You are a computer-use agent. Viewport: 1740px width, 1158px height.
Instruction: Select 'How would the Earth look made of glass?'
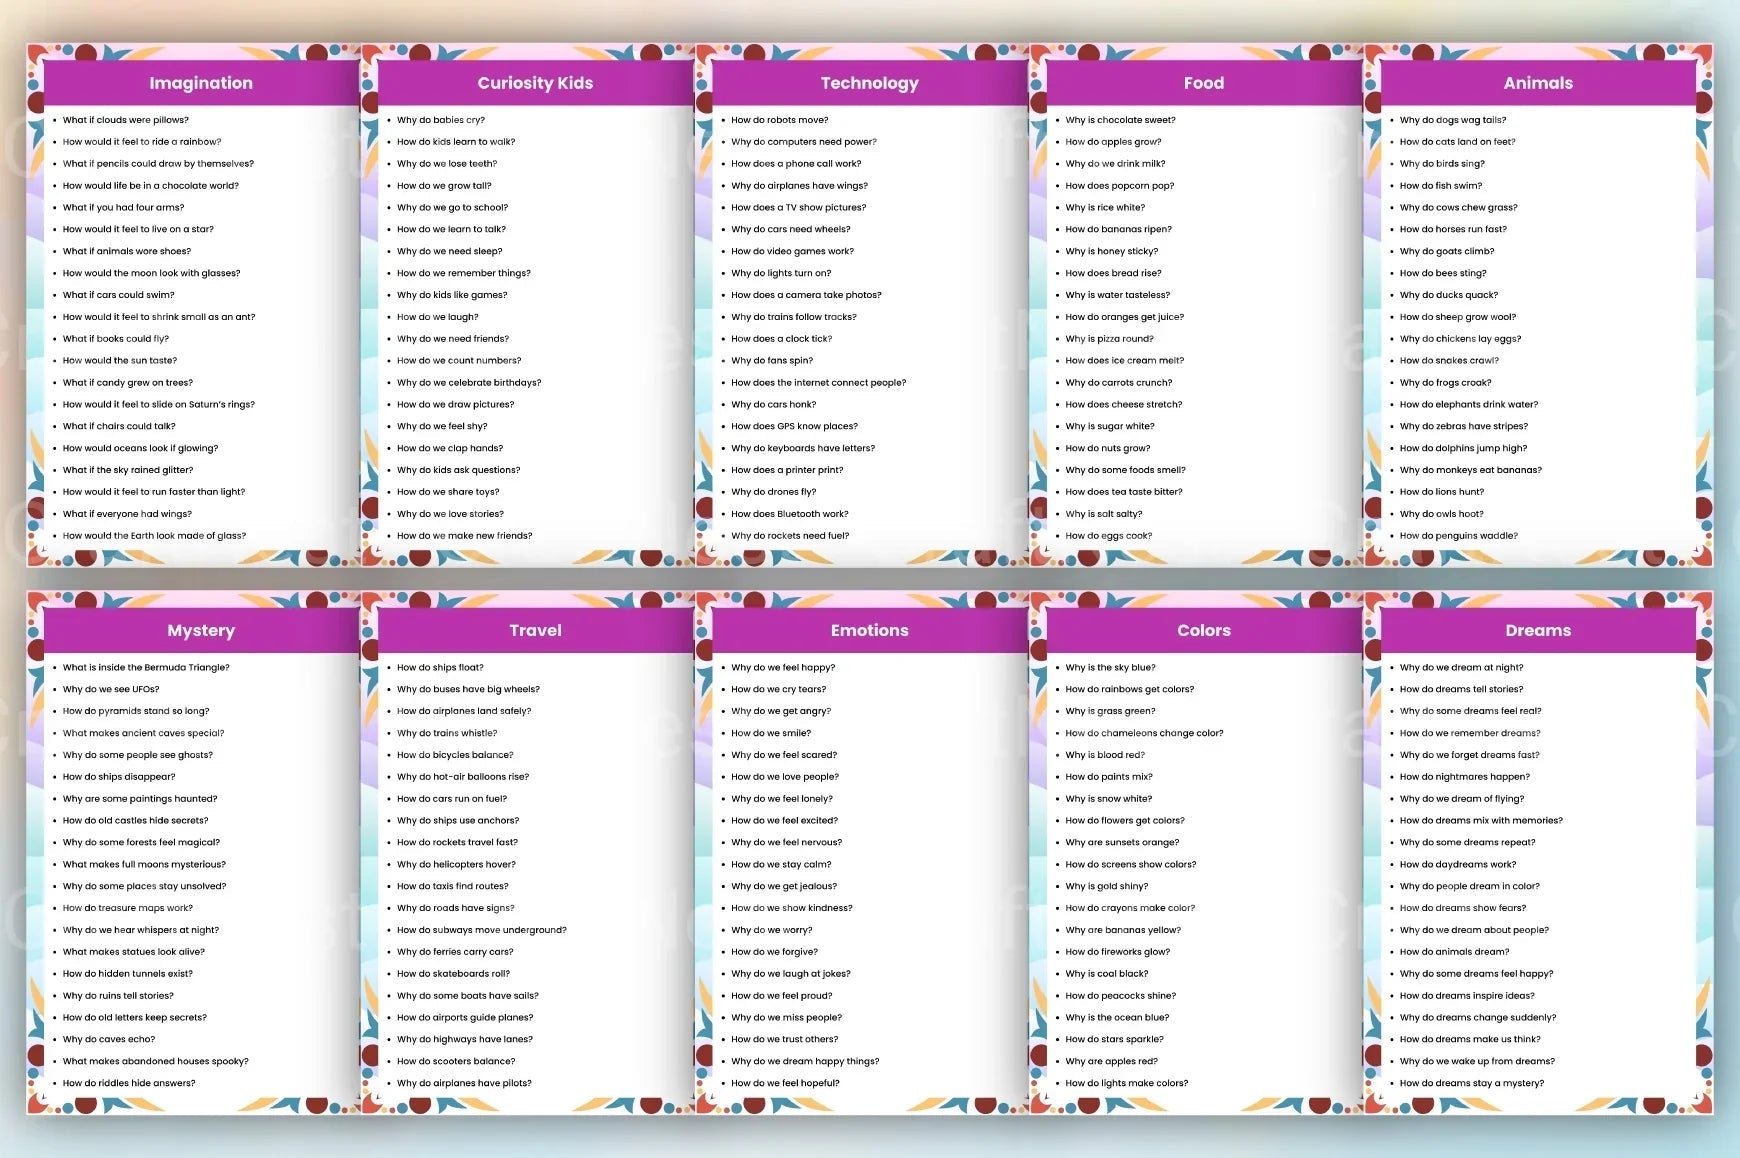[x=154, y=536]
